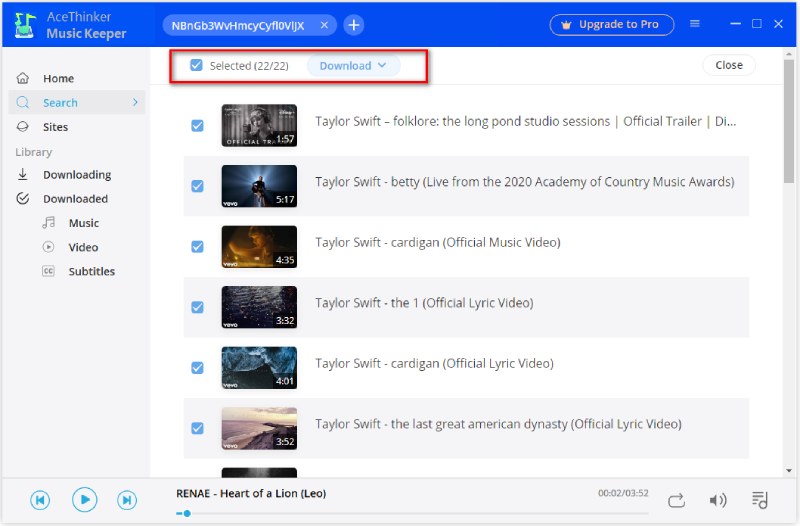
Task: Open the hamburger menu
Action: pos(694,24)
